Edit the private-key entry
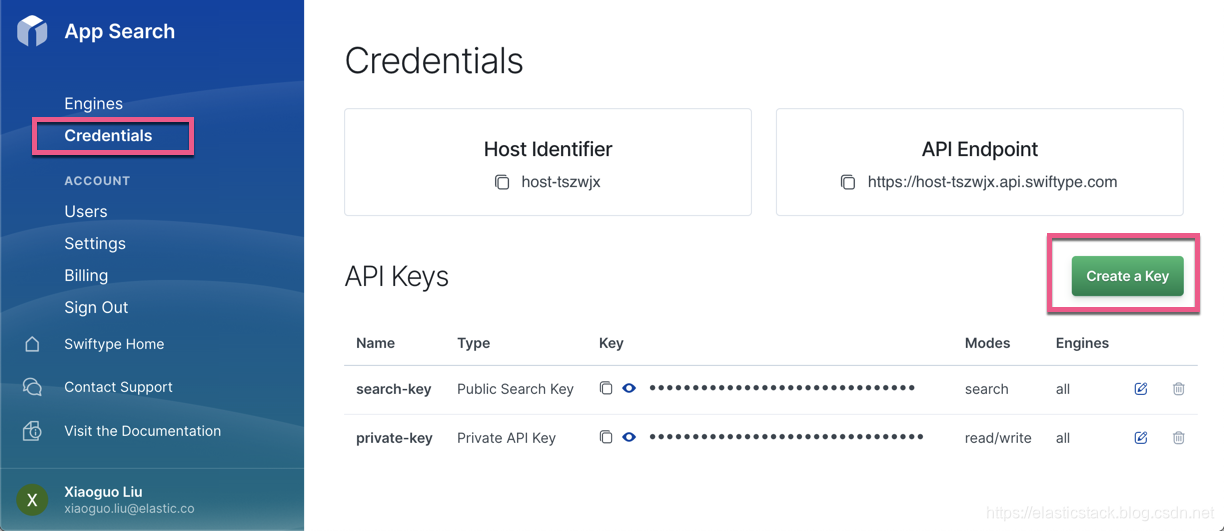1224x531 pixels. coord(1141,437)
